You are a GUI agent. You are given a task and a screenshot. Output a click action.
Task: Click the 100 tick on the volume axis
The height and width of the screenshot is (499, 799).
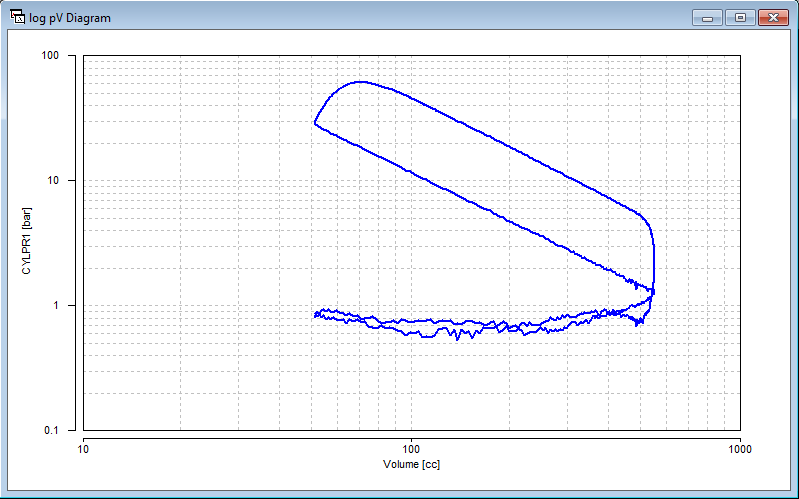411,446
